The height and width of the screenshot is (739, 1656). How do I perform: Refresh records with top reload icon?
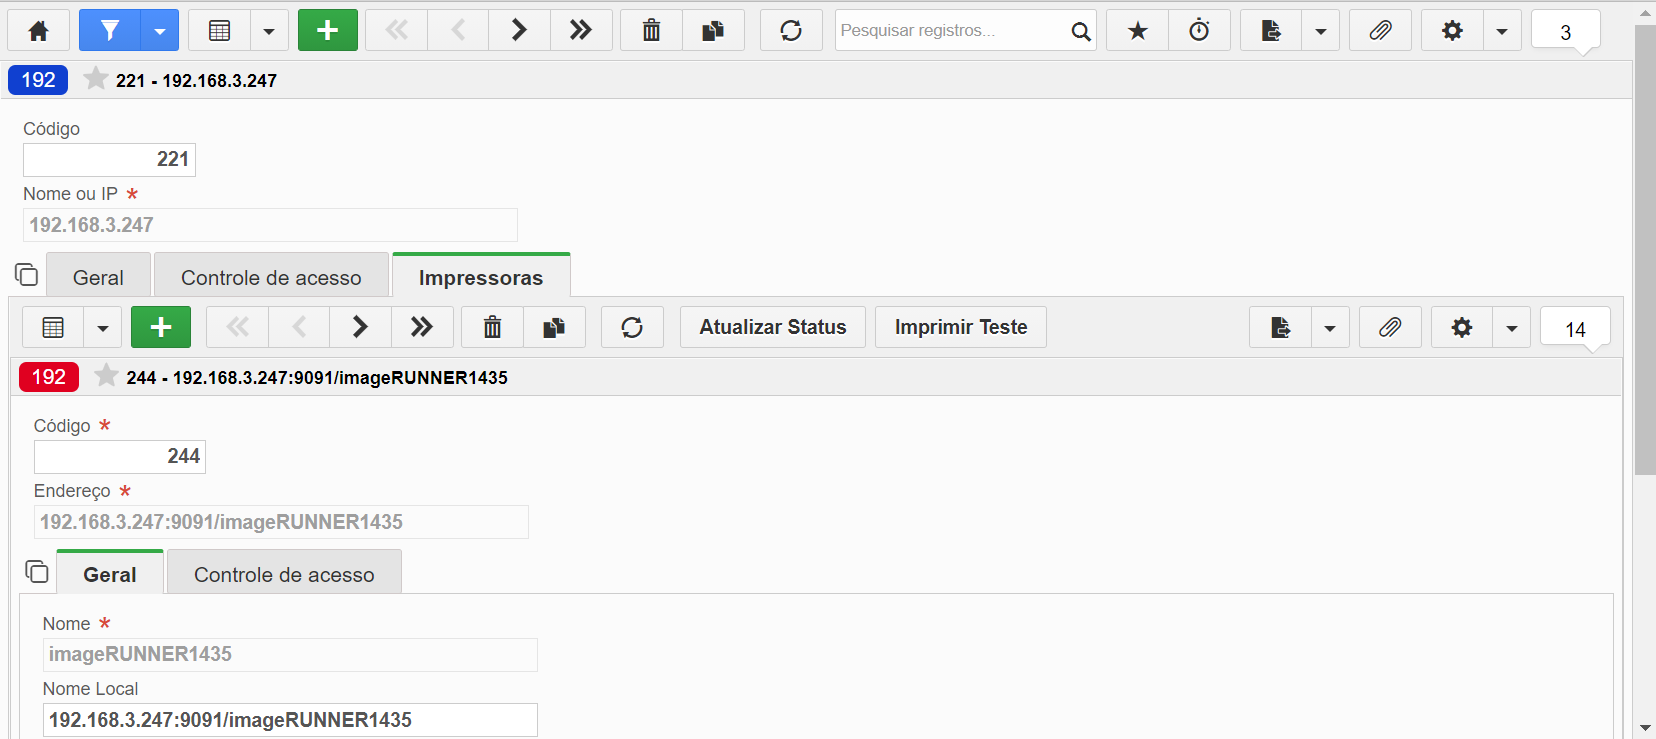[791, 31]
